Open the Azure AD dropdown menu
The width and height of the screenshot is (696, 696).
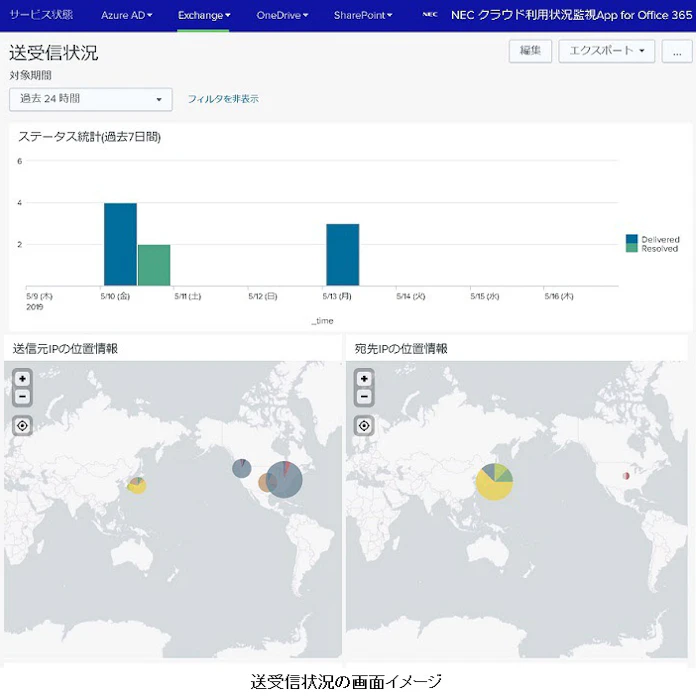coord(127,15)
